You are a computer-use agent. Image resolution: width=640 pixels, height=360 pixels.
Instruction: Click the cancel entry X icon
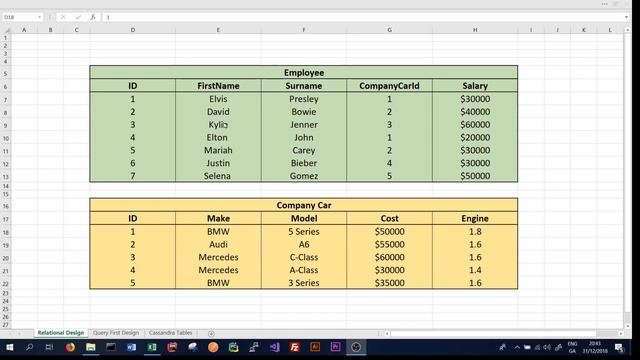pos(63,17)
